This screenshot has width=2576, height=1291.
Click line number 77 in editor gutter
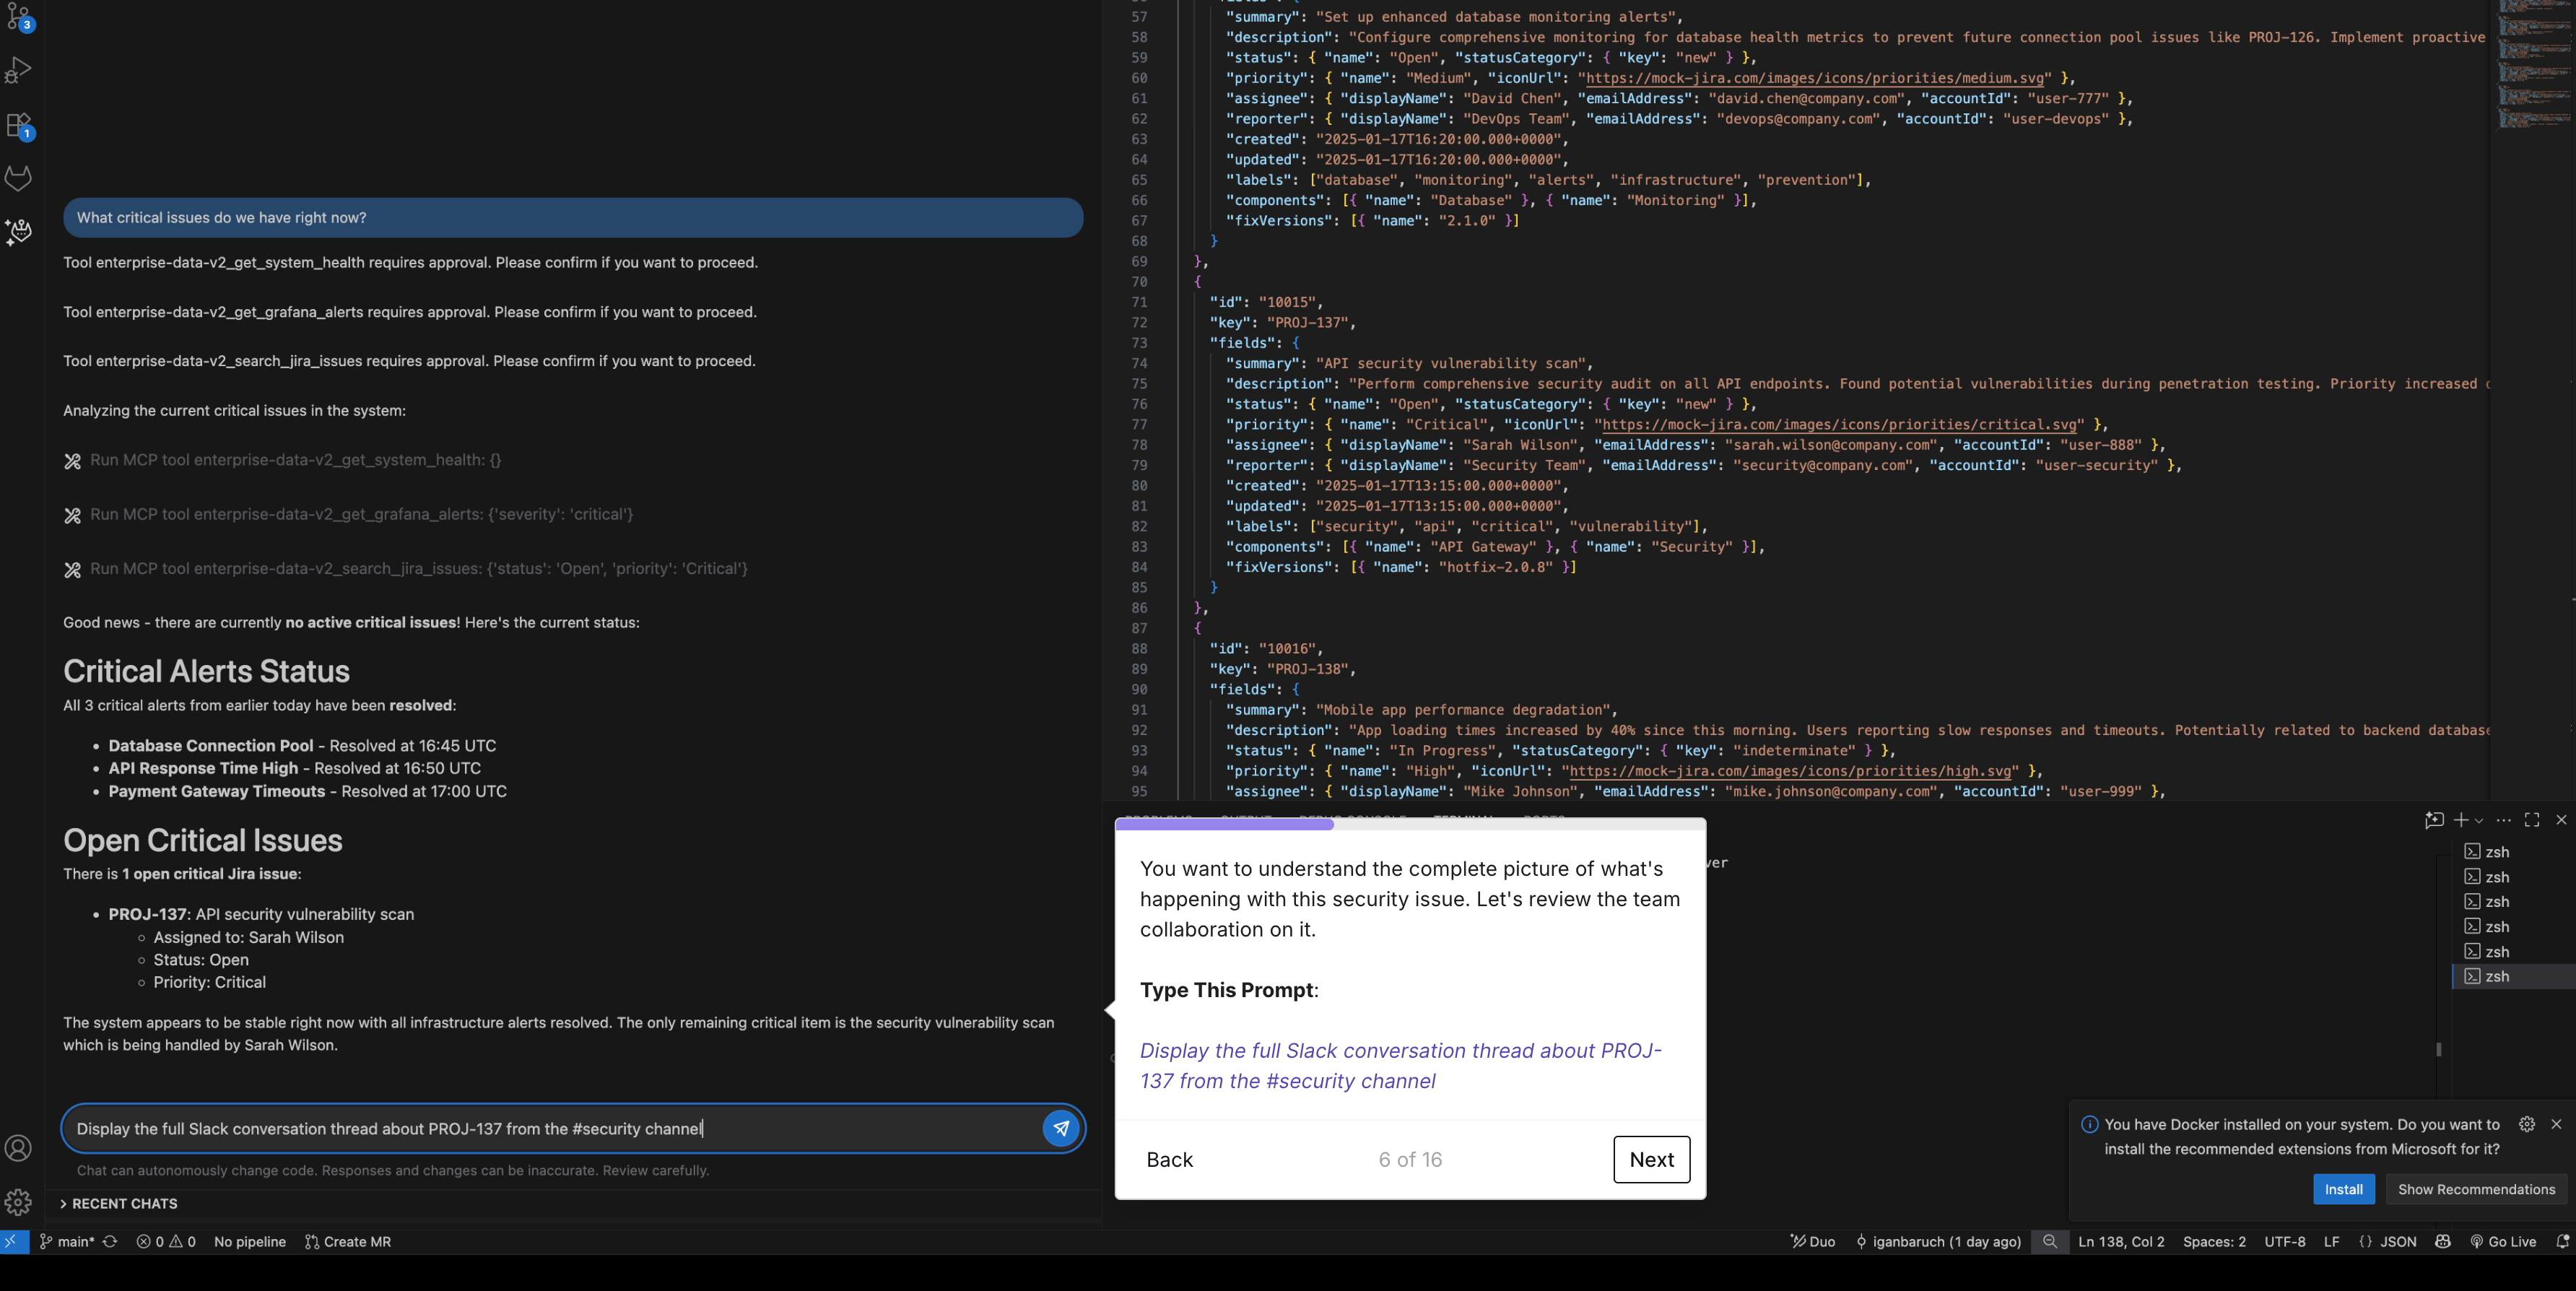click(x=1139, y=425)
